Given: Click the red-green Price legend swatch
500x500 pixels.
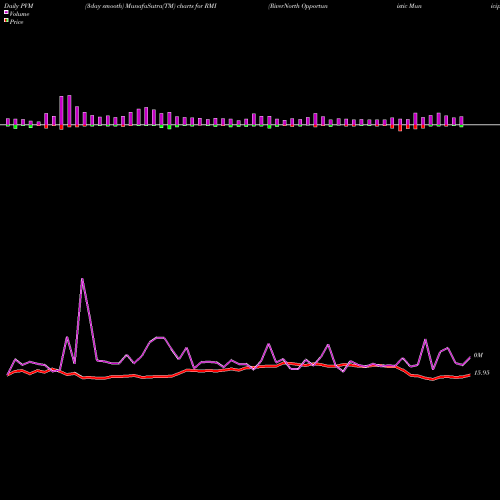Looking at the screenshot, I should pos(6,20).
